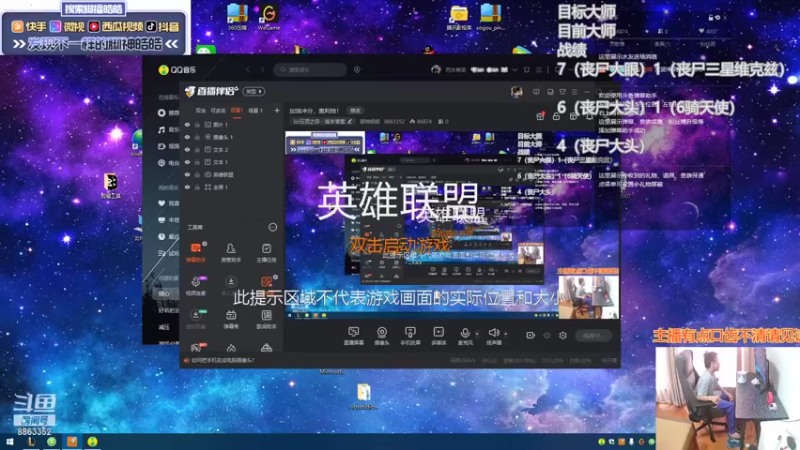
Task: Add a 多媒体 multimedia source
Action: (x=438, y=336)
